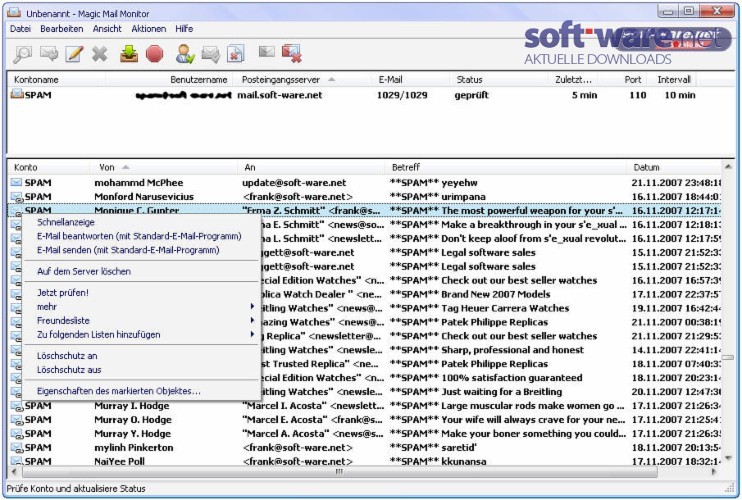Sort accounts by Benutzername column
The width and height of the screenshot is (742, 500).
[168, 79]
